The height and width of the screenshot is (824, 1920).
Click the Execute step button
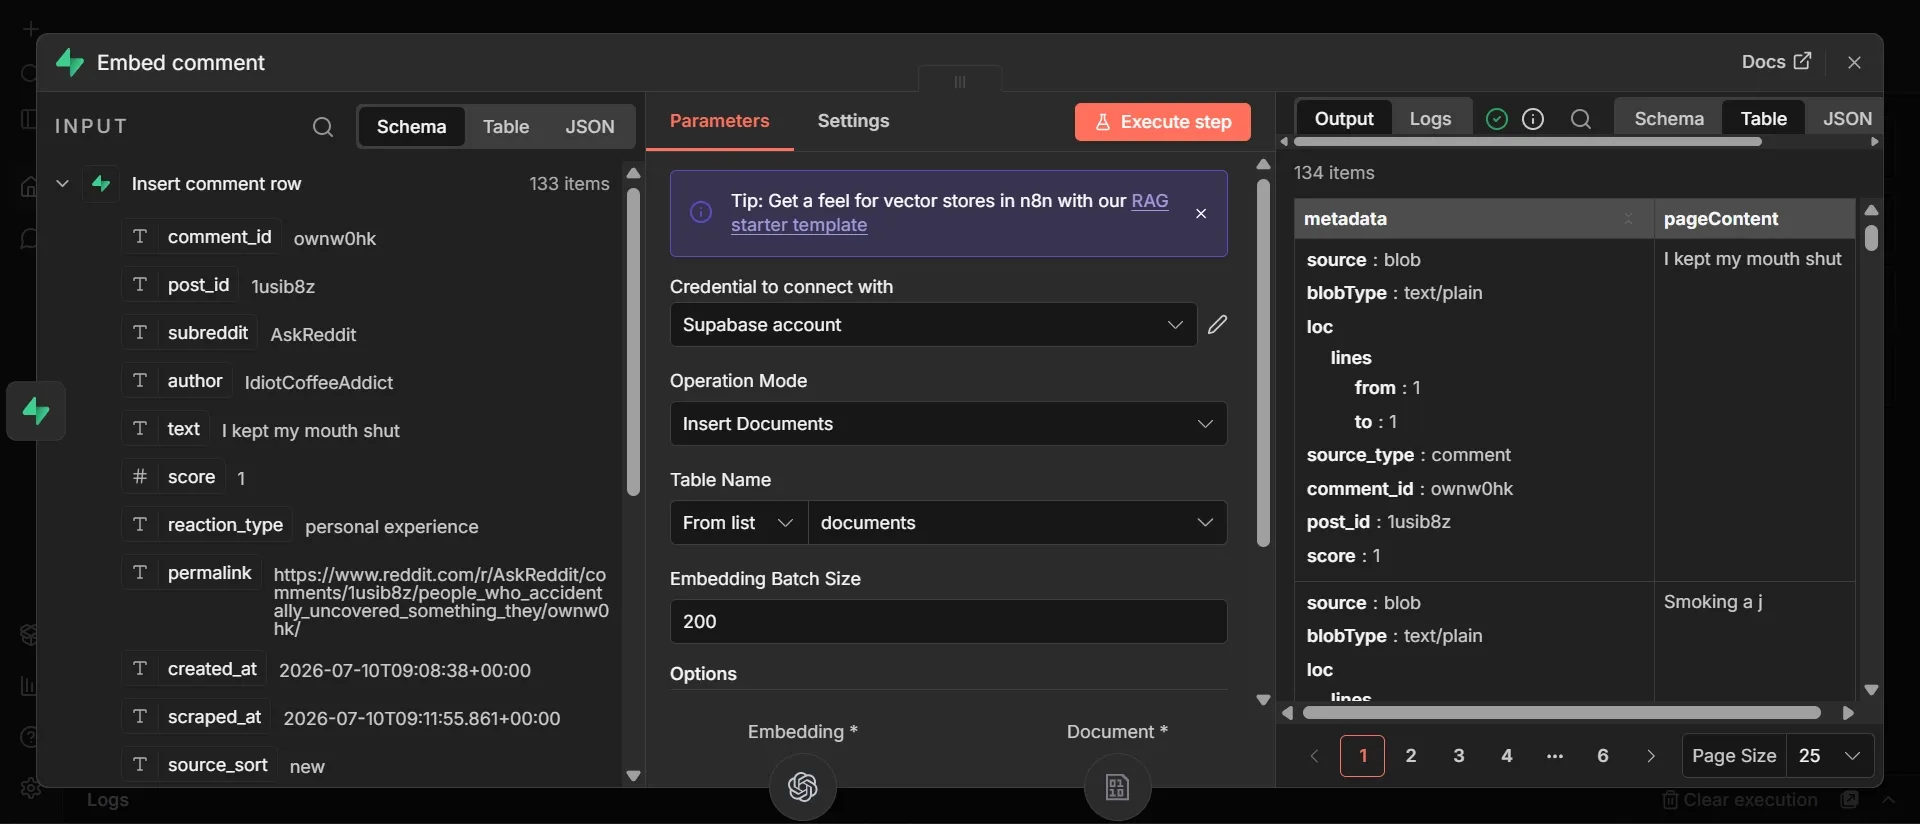tap(1162, 122)
